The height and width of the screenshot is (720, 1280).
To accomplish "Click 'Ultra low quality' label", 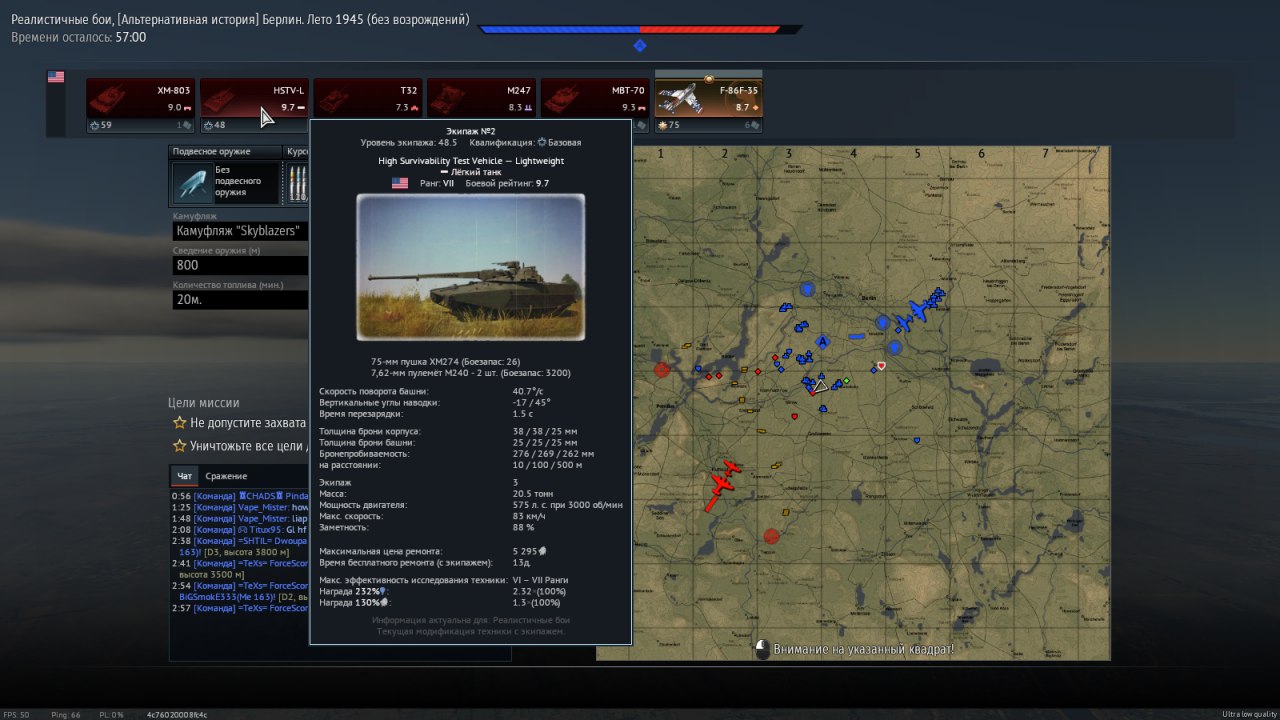I will (1248, 714).
